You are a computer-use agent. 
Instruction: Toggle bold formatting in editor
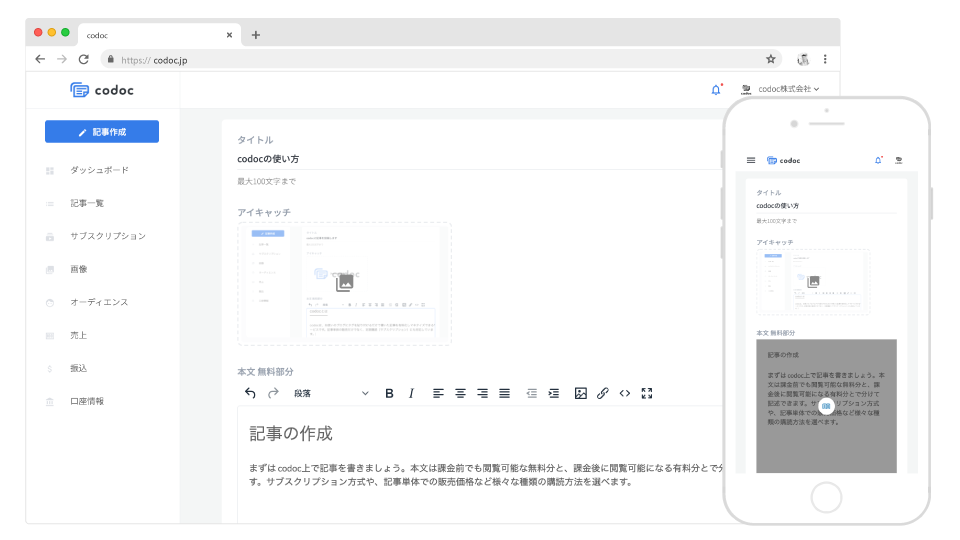tap(389, 393)
